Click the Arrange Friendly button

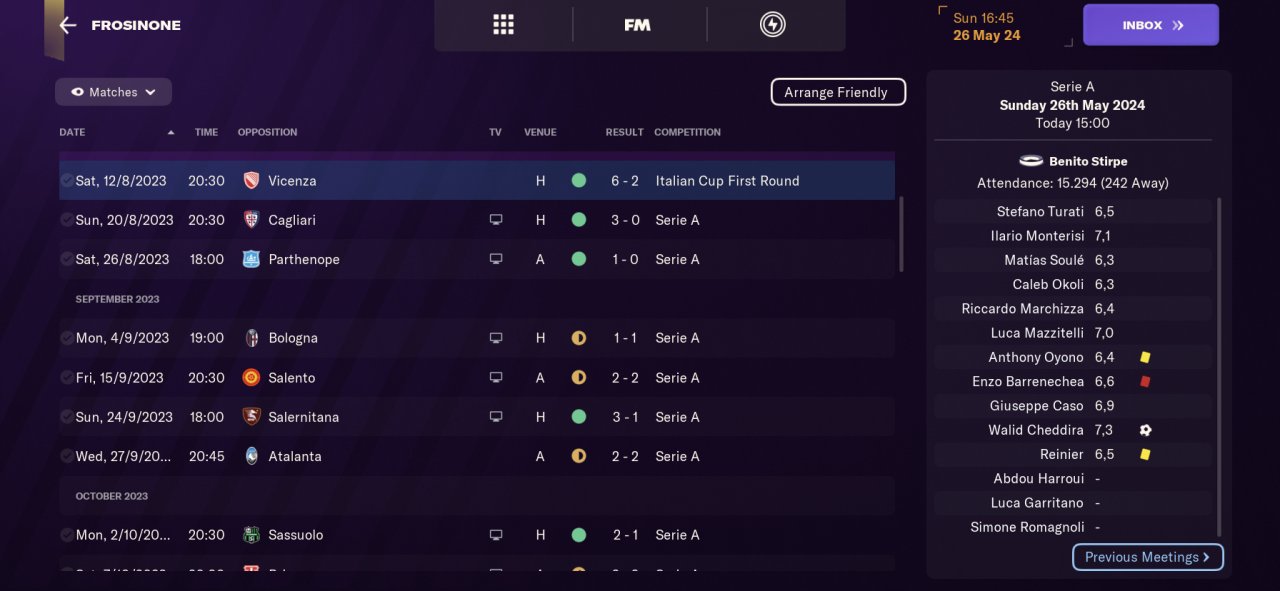(x=838, y=92)
